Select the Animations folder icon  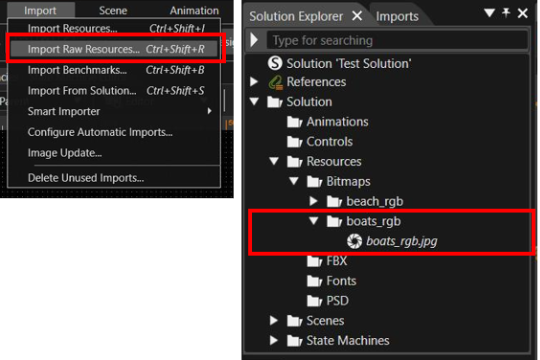tap(295, 122)
